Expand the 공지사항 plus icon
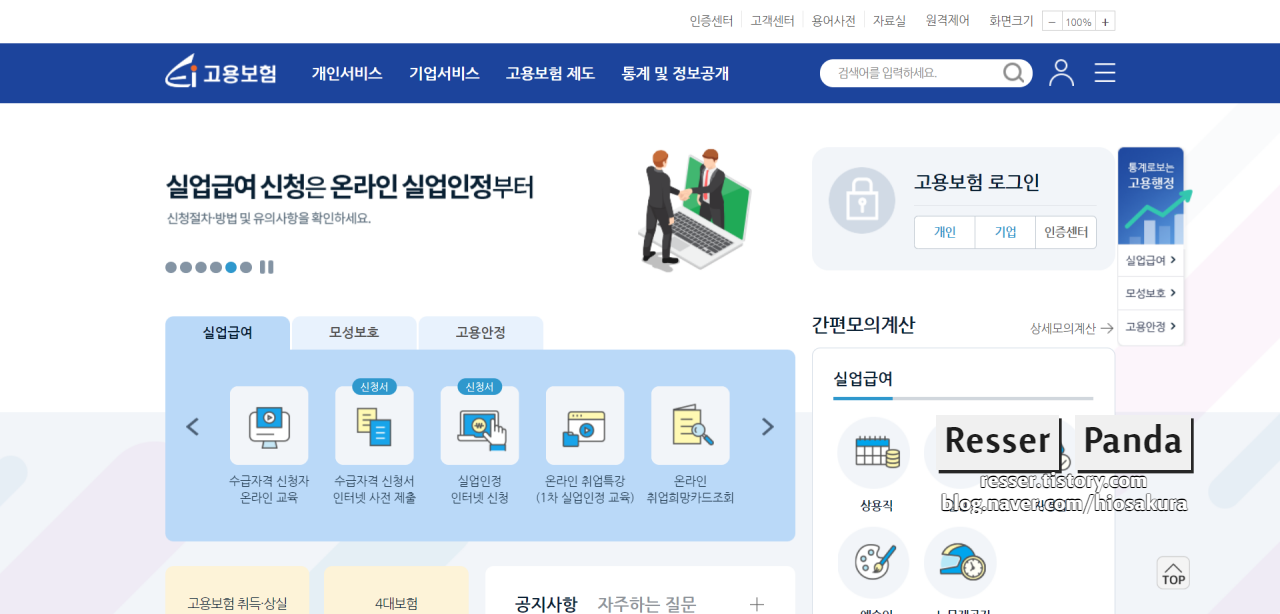 (x=757, y=604)
